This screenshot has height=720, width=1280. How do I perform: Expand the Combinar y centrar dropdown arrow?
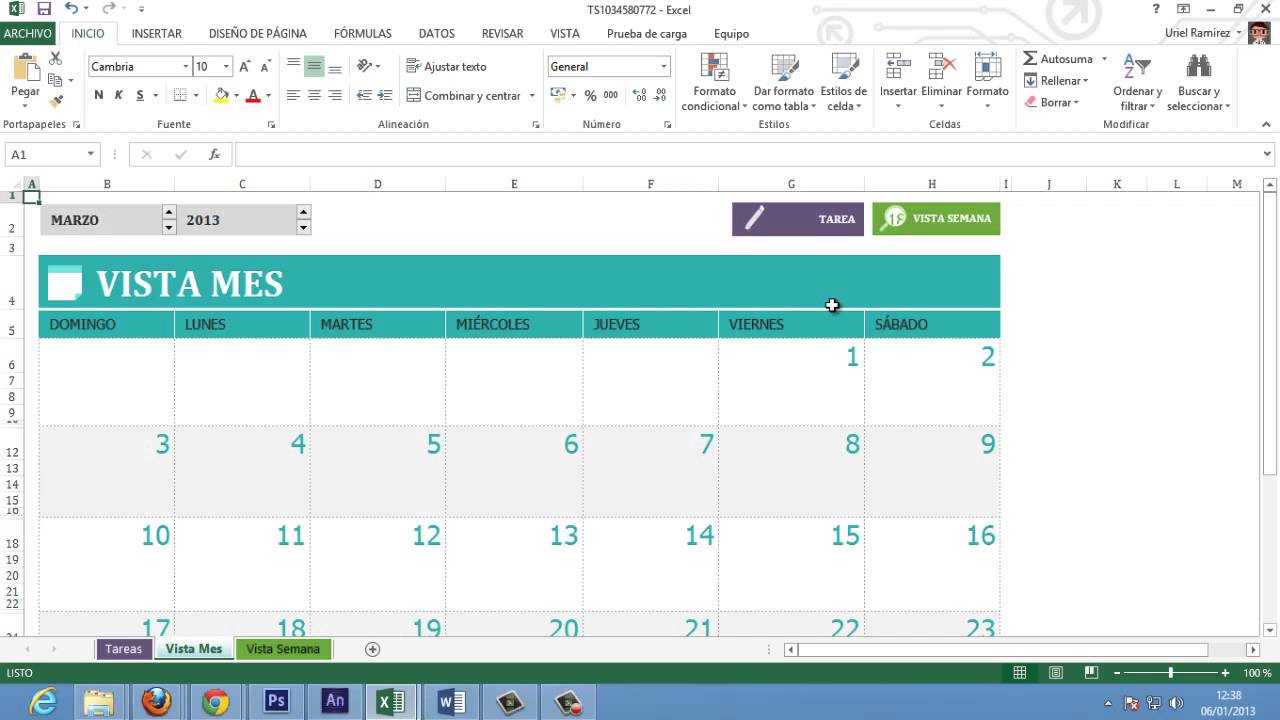click(532, 96)
